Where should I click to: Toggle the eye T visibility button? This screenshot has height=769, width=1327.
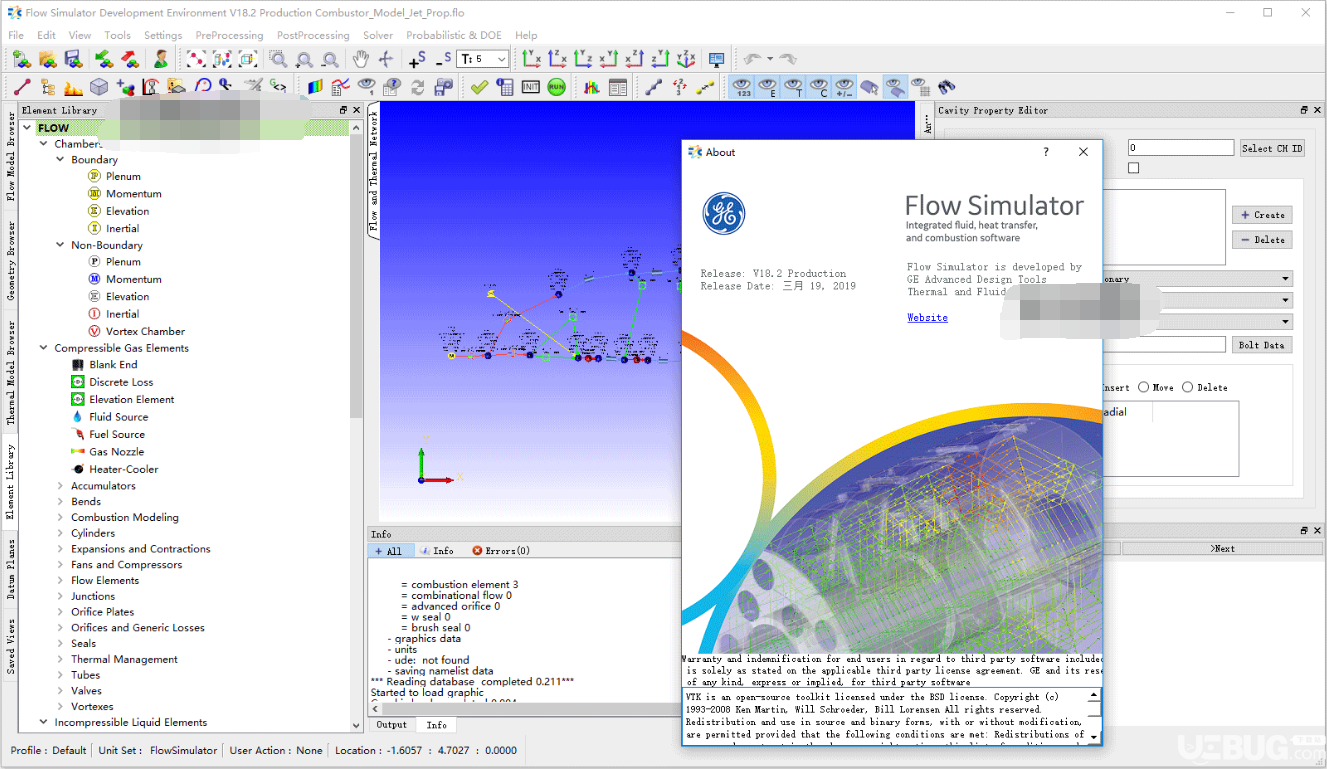pos(793,87)
